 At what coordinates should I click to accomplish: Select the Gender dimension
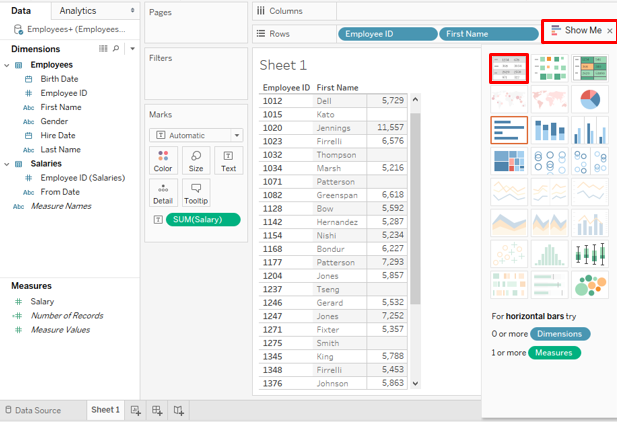click(x=54, y=122)
